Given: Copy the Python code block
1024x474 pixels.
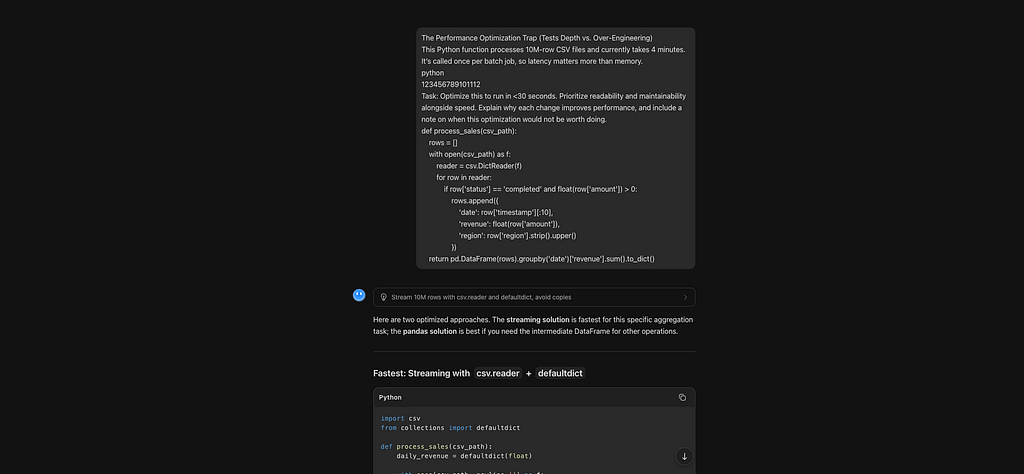Looking at the screenshot, I should coord(682,397).
